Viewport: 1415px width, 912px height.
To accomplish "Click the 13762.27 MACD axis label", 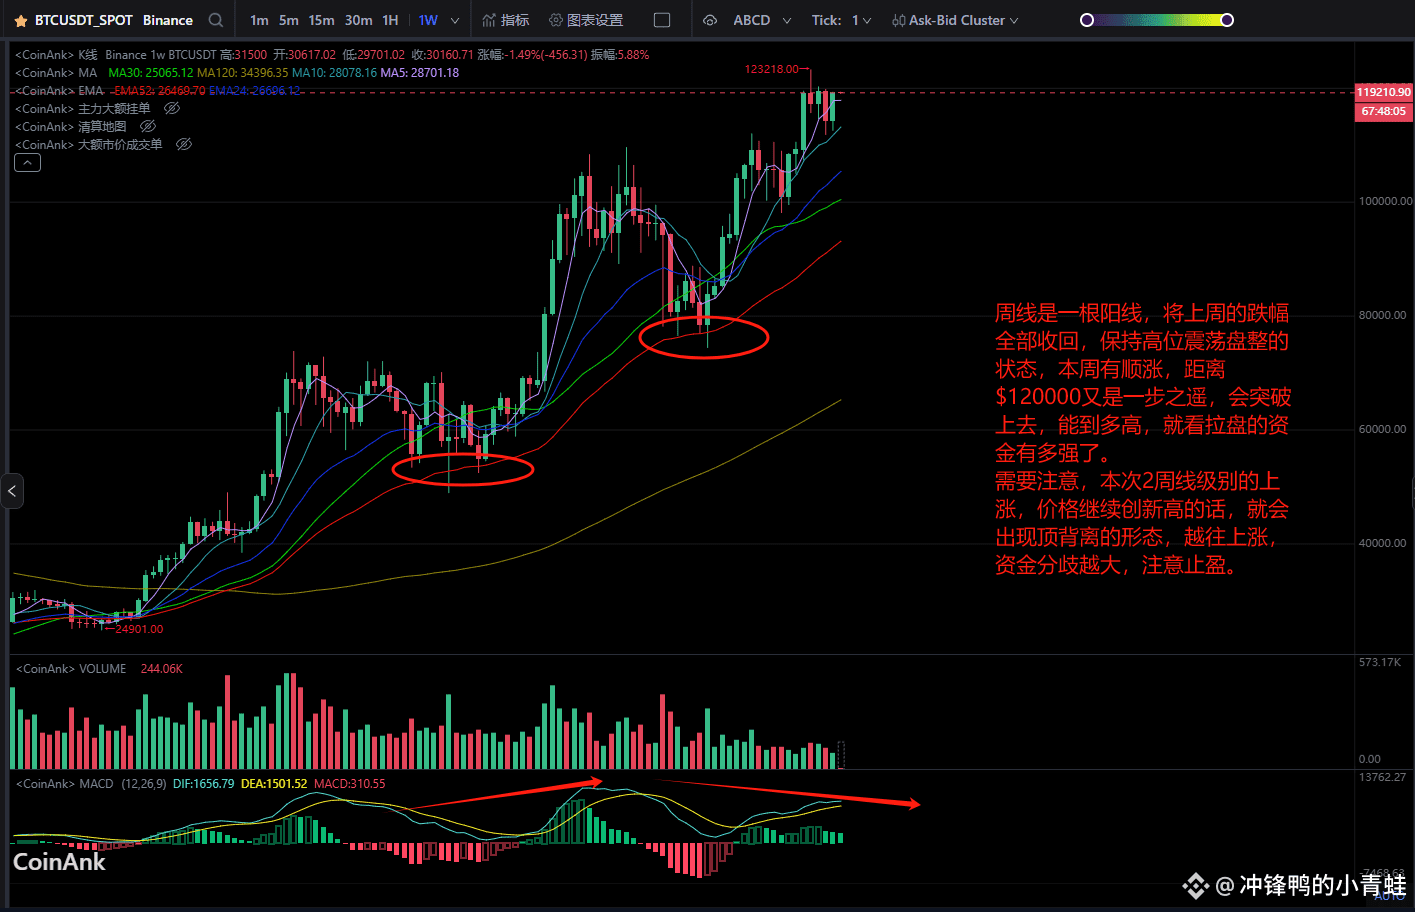I will (x=1382, y=777).
